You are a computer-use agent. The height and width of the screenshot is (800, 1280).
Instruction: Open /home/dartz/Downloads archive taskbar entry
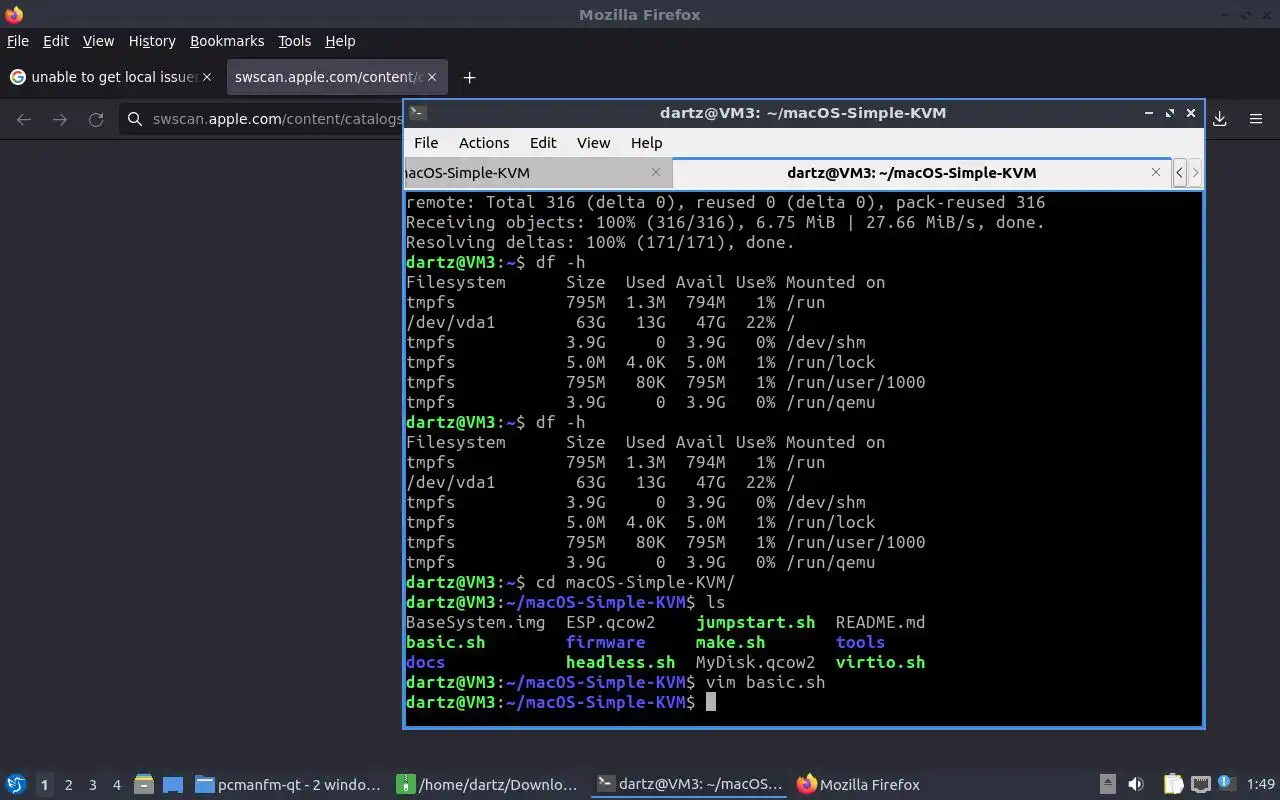[x=488, y=785]
